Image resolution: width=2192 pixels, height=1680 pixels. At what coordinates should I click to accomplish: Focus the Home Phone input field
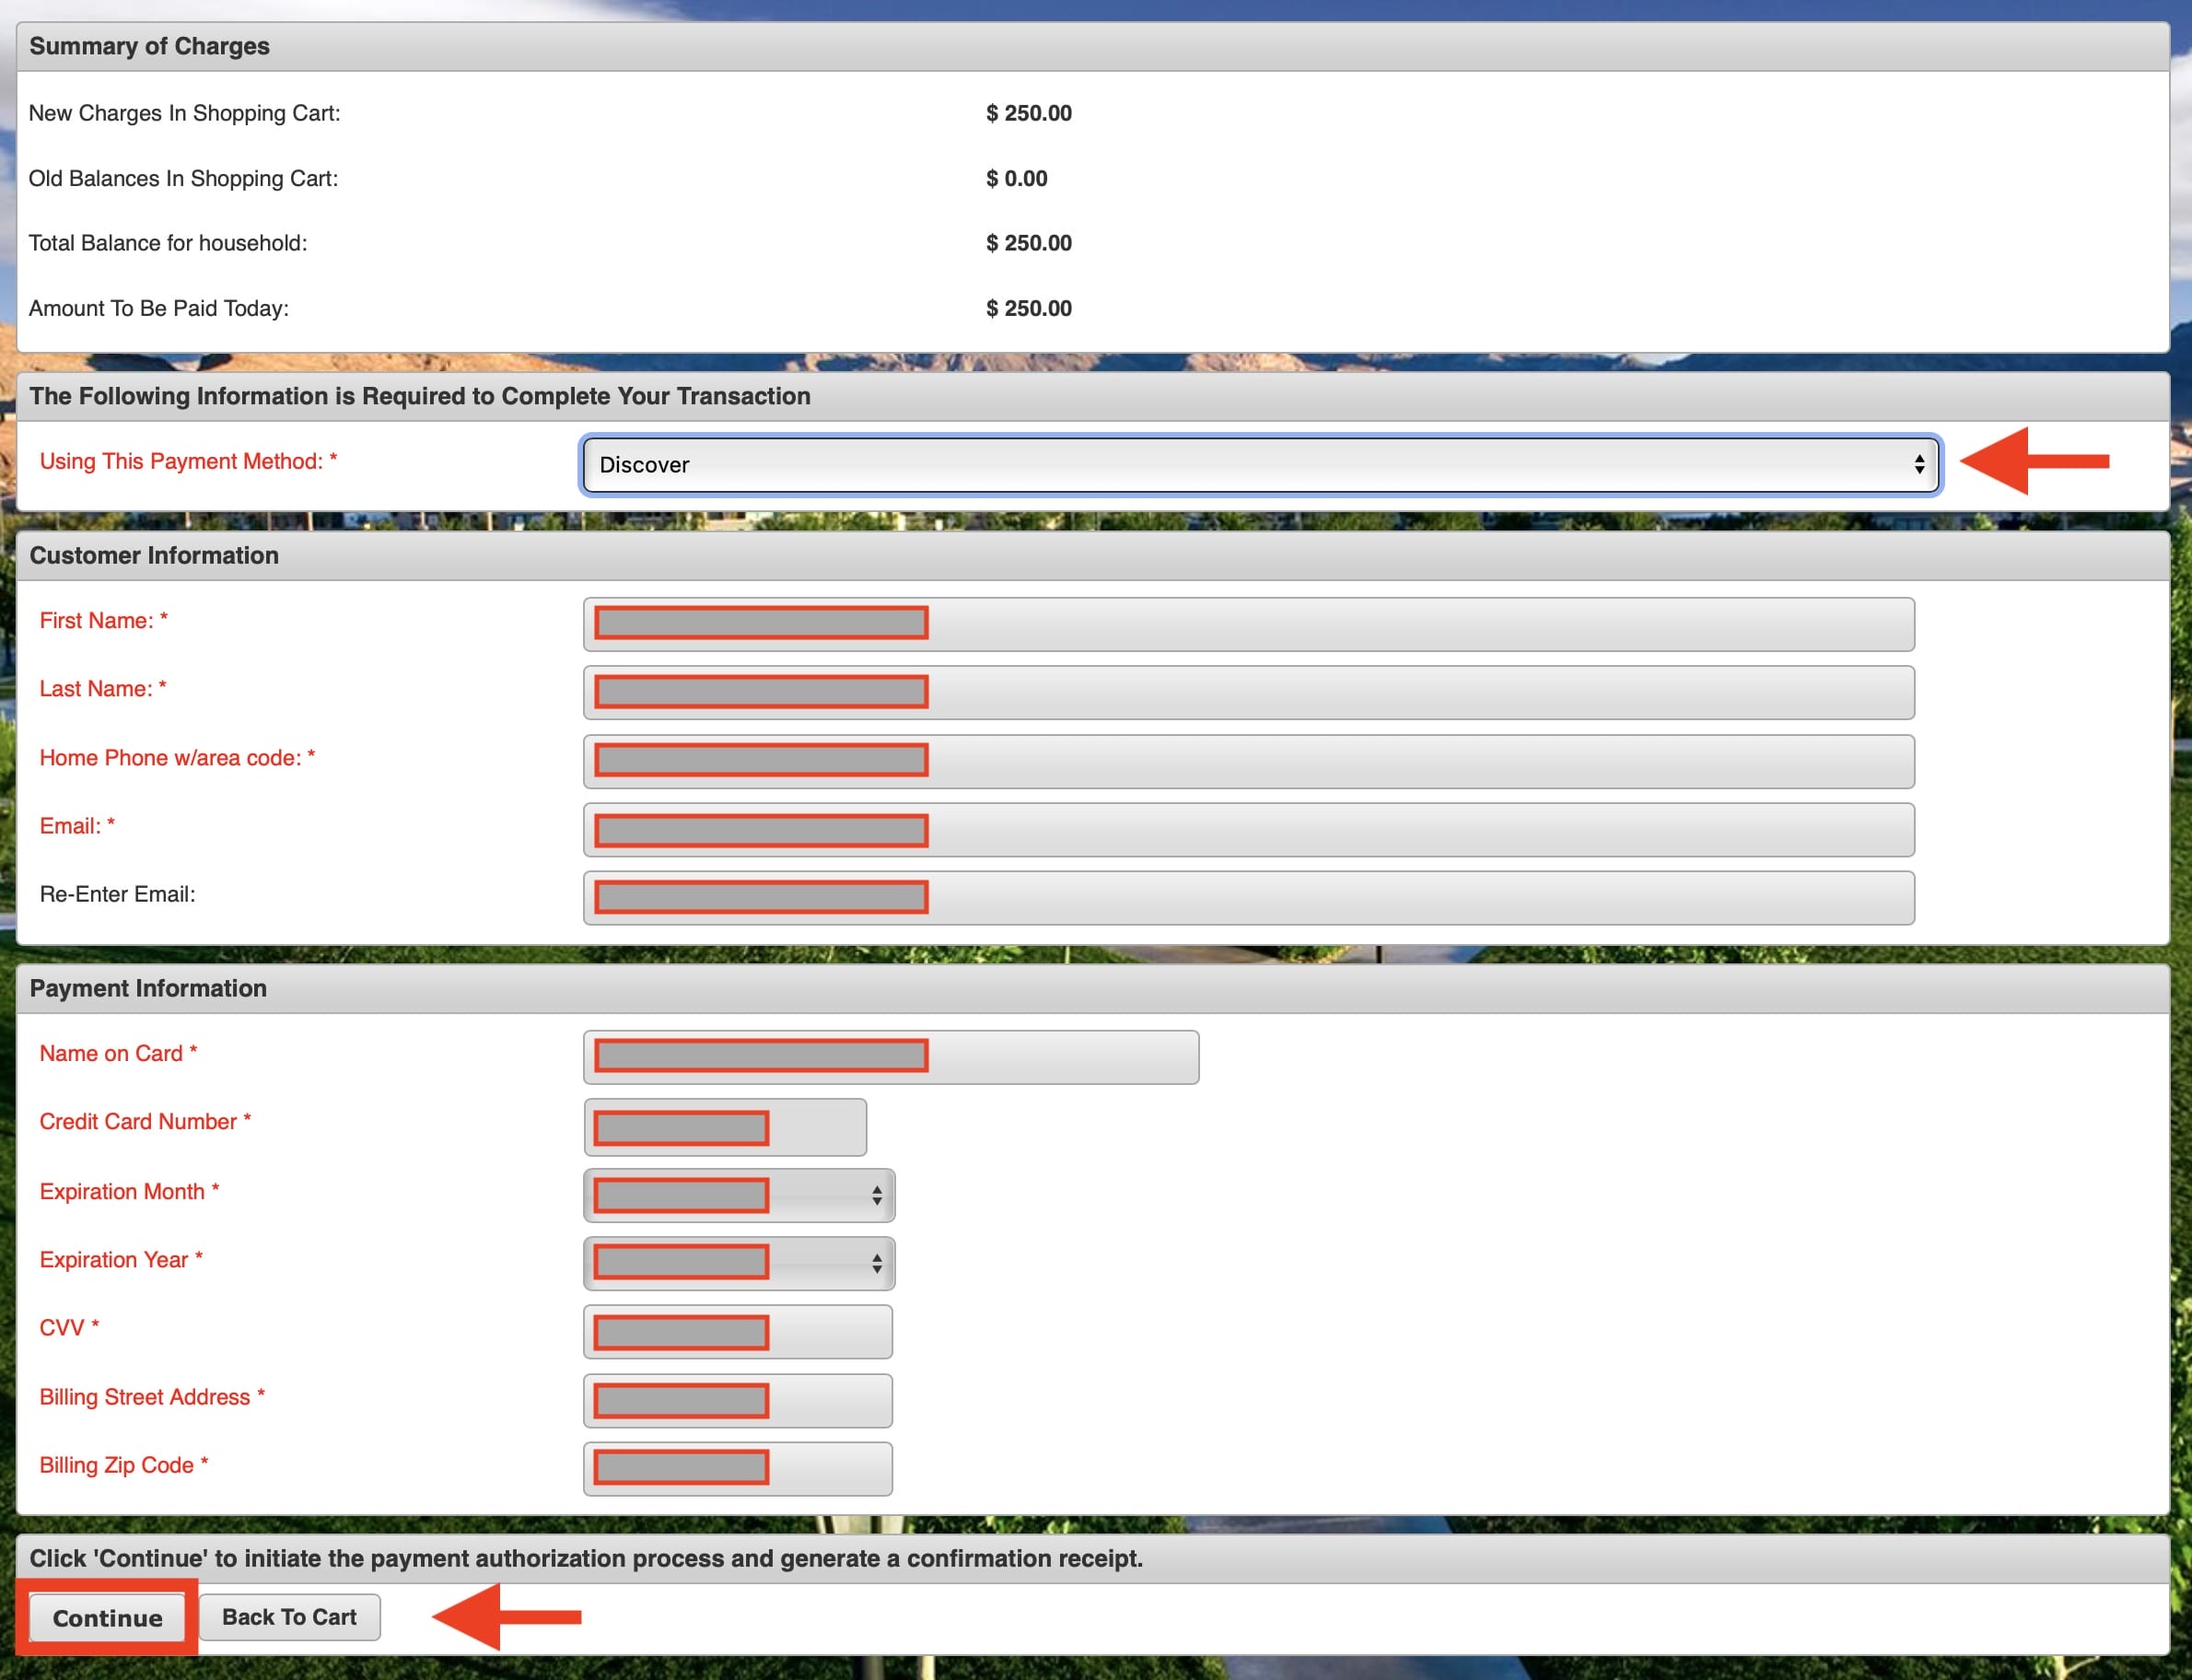1248,761
